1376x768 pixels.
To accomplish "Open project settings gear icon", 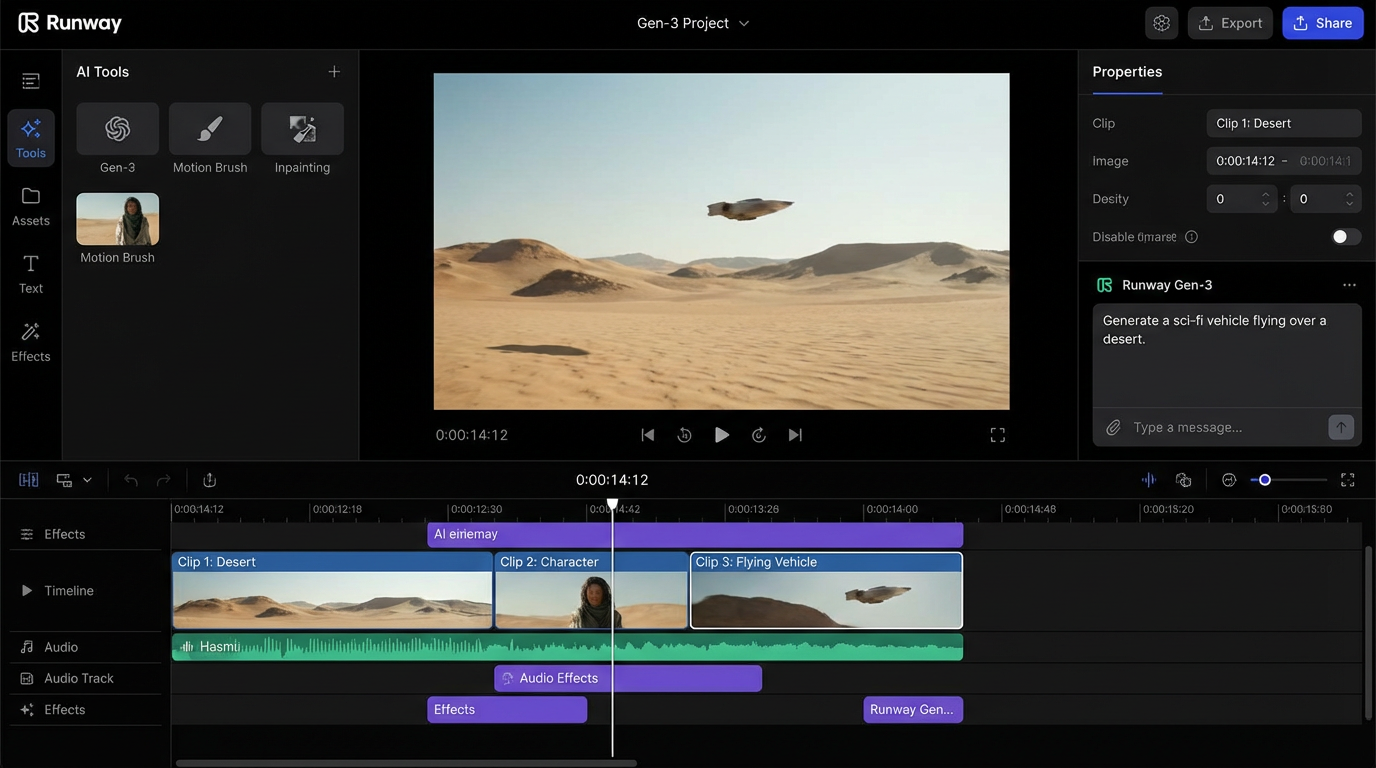I will point(1161,23).
